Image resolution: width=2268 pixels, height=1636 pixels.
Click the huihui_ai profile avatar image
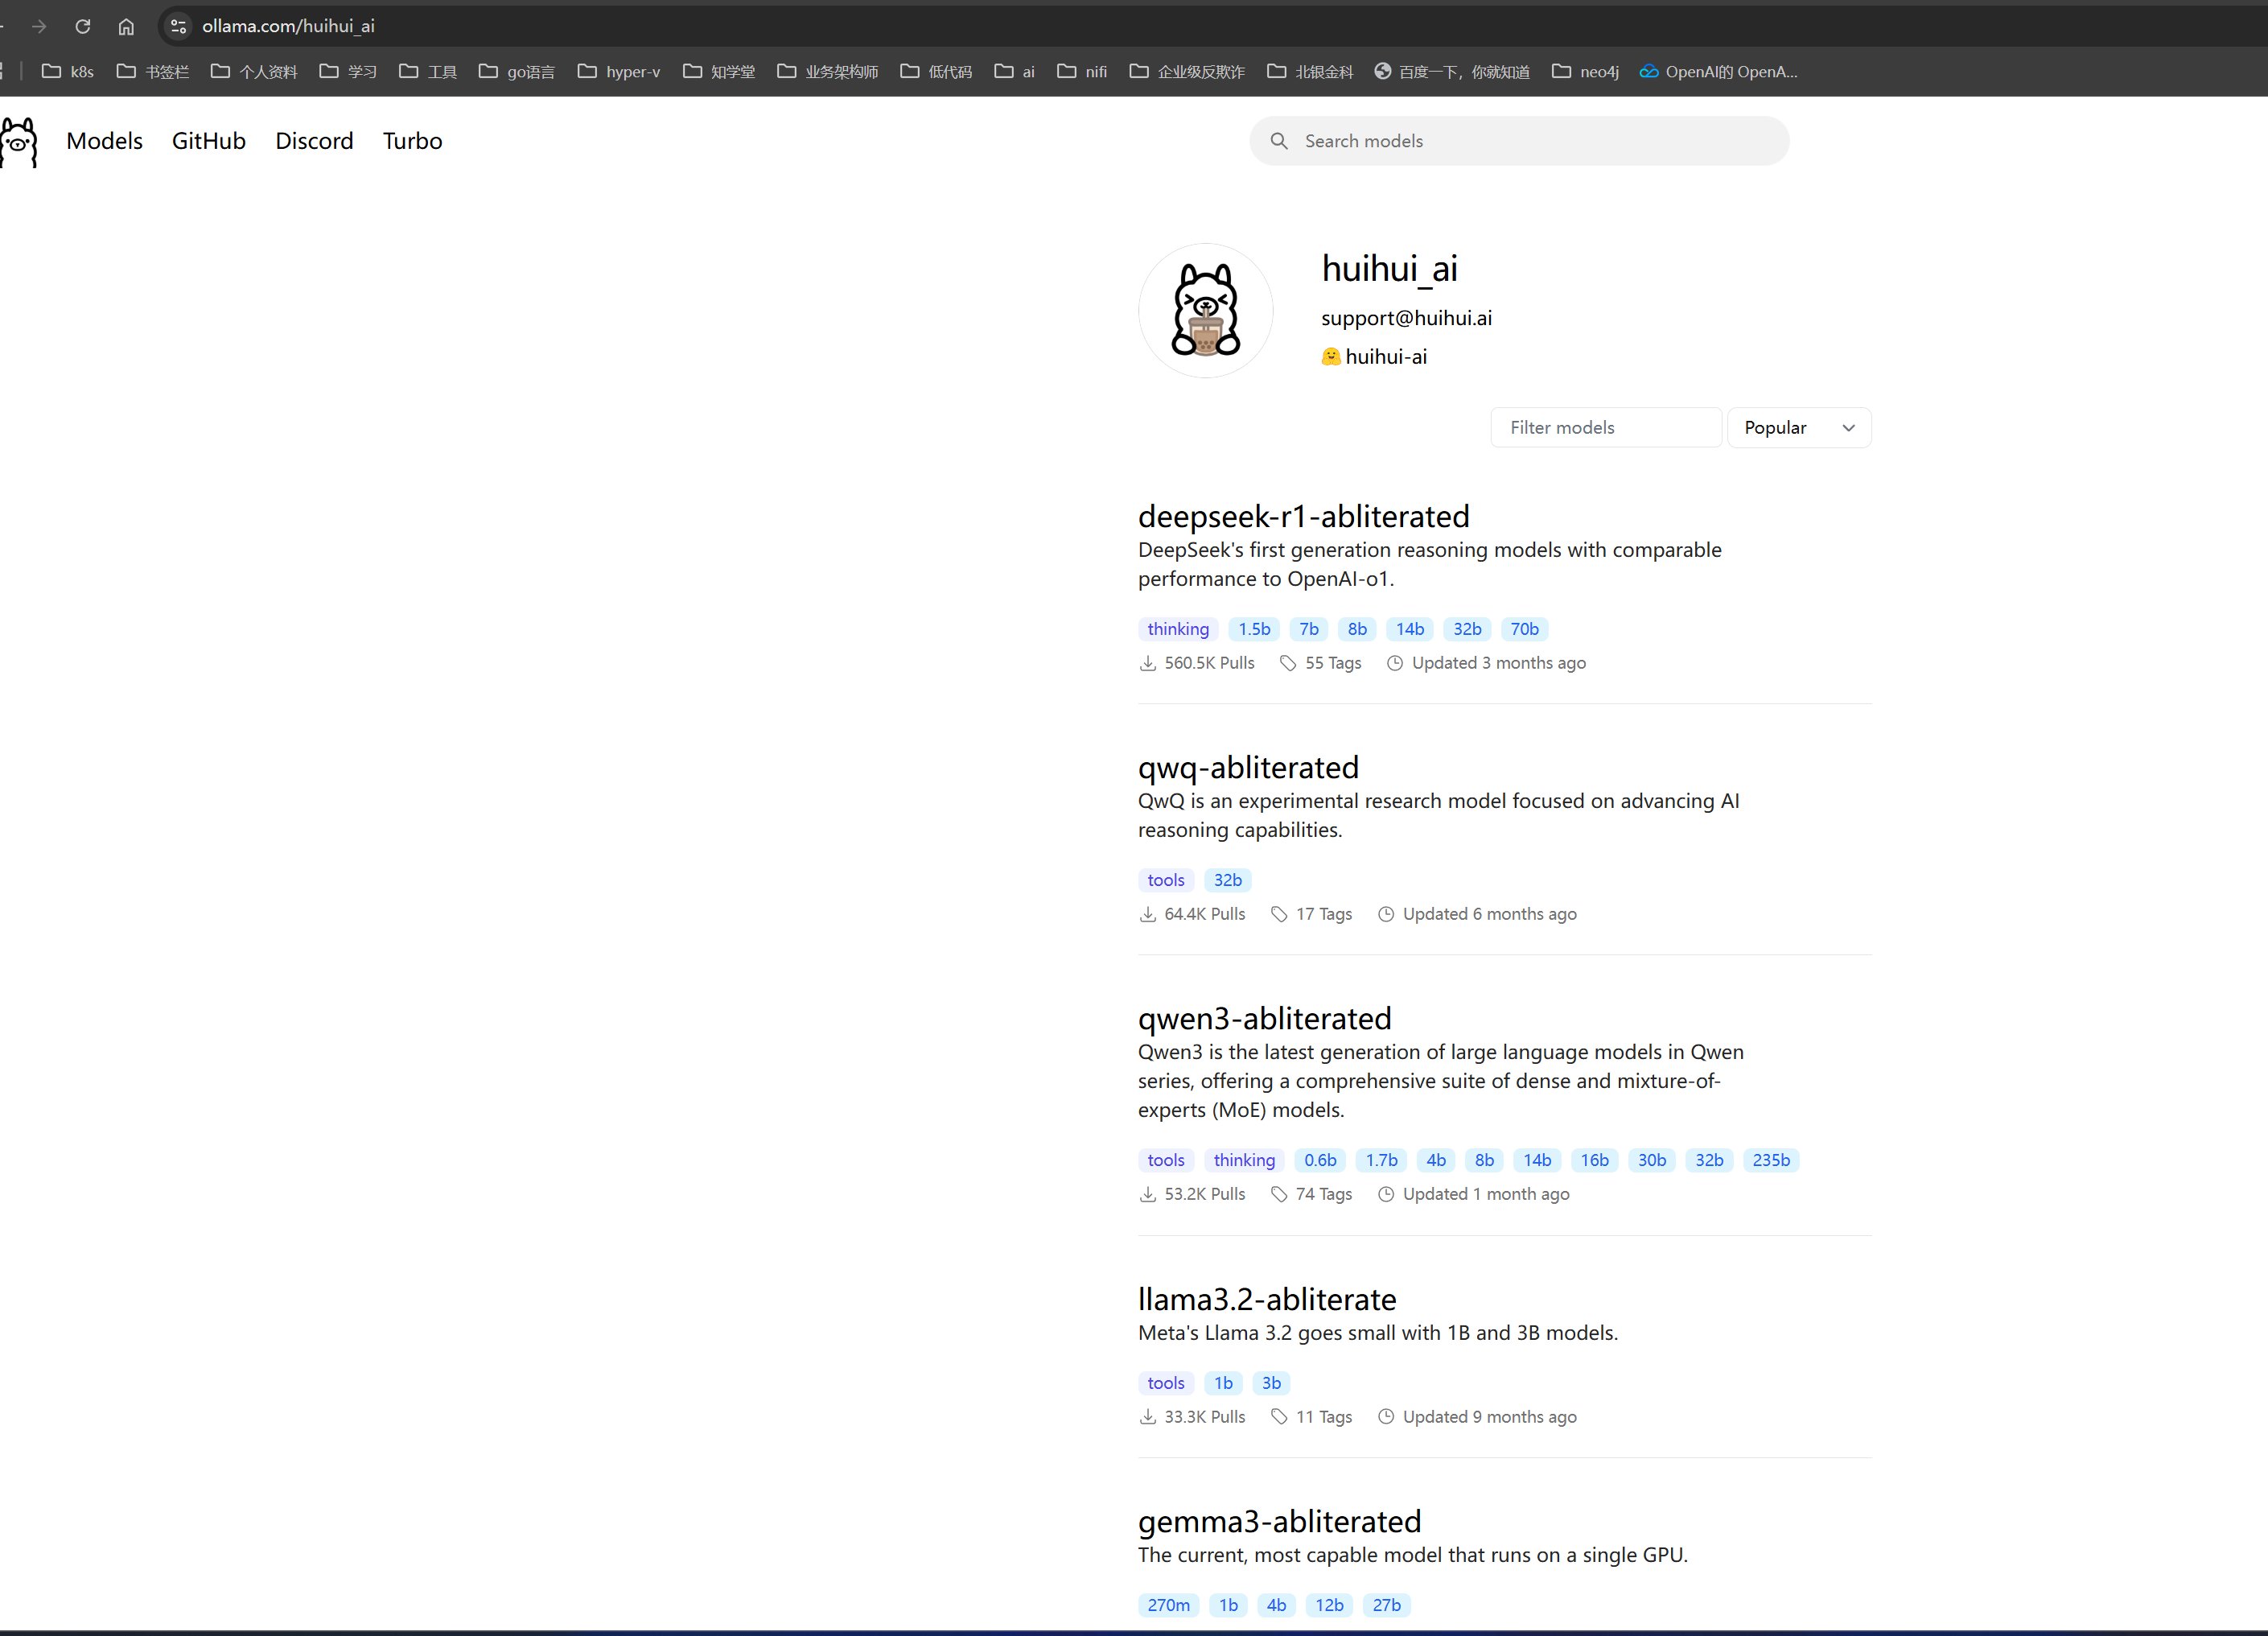(x=1205, y=311)
